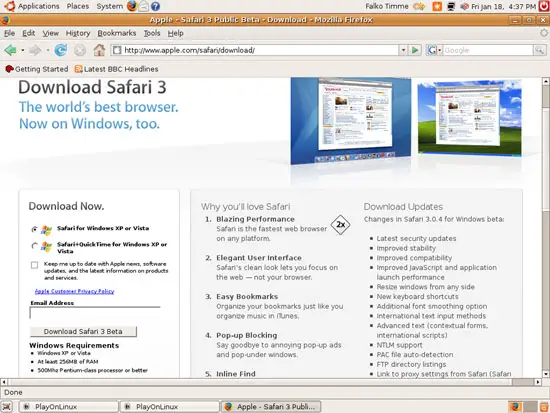This screenshot has width=550, height=413.
Task: Click the clock showing Fri Jan 18
Action: click(503, 6)
